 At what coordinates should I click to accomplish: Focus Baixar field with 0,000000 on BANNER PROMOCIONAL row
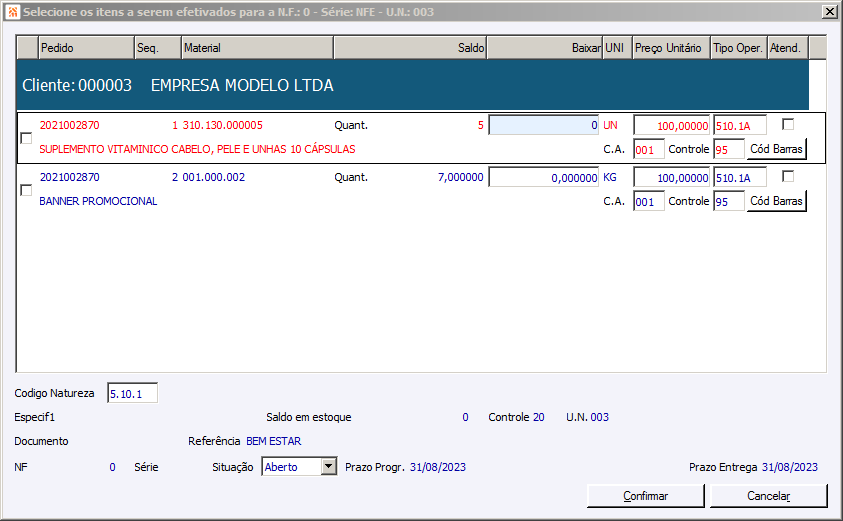(x=544, y=177)
